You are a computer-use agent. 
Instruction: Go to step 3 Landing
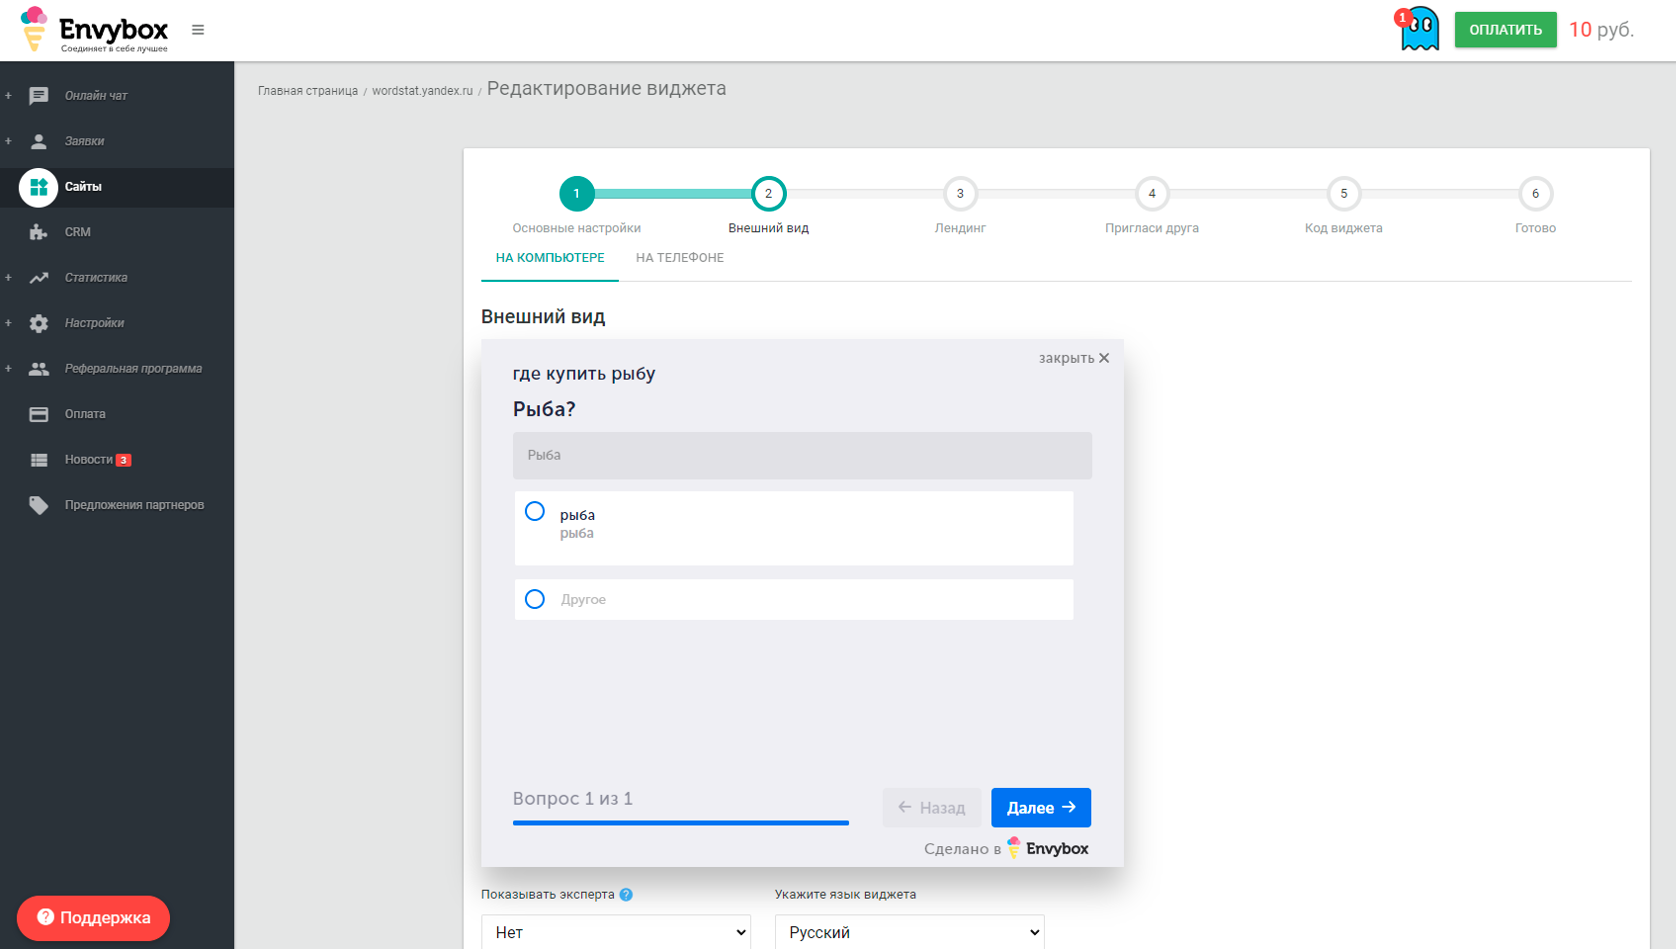959,194
